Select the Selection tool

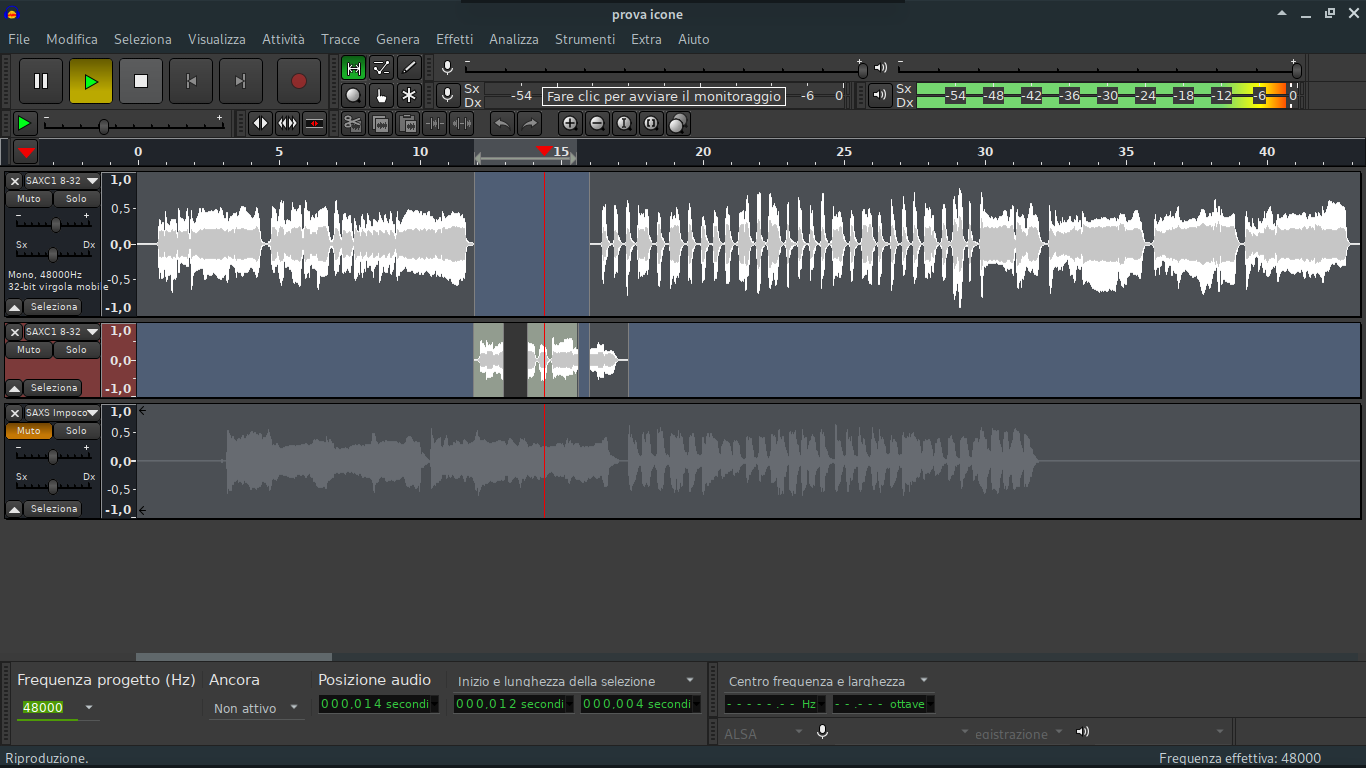point(353,68)
